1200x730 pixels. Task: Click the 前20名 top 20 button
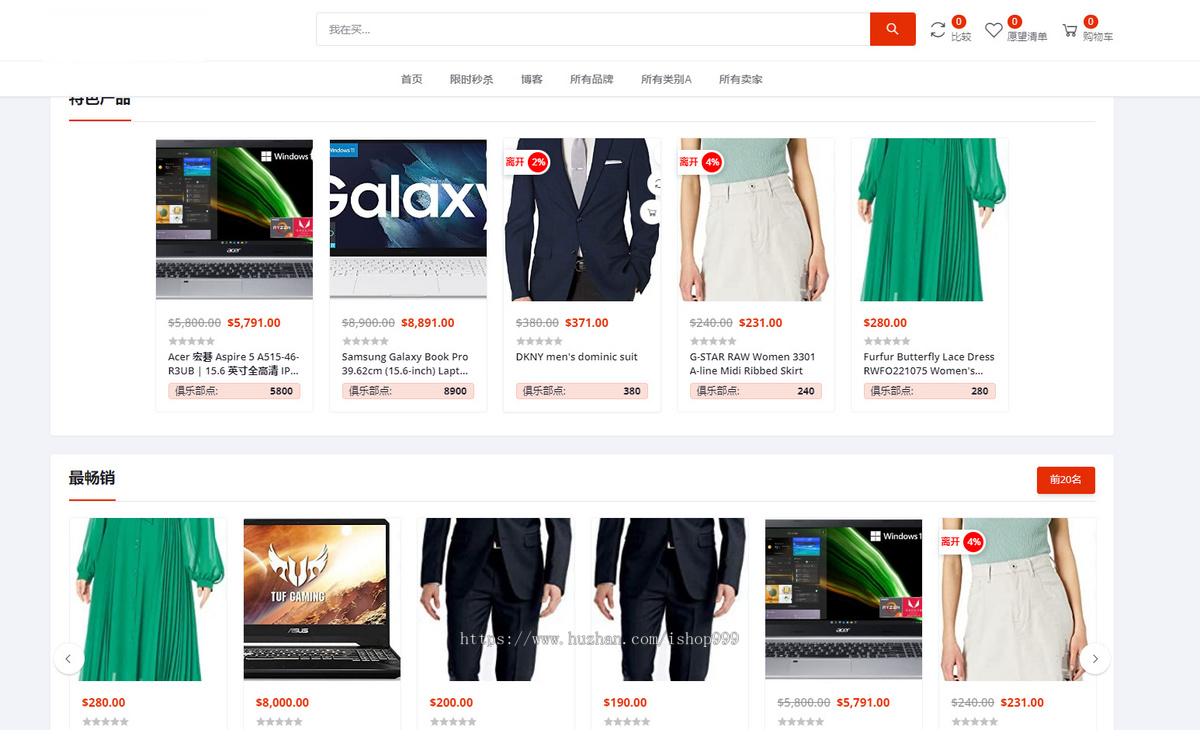[1066, 480]
